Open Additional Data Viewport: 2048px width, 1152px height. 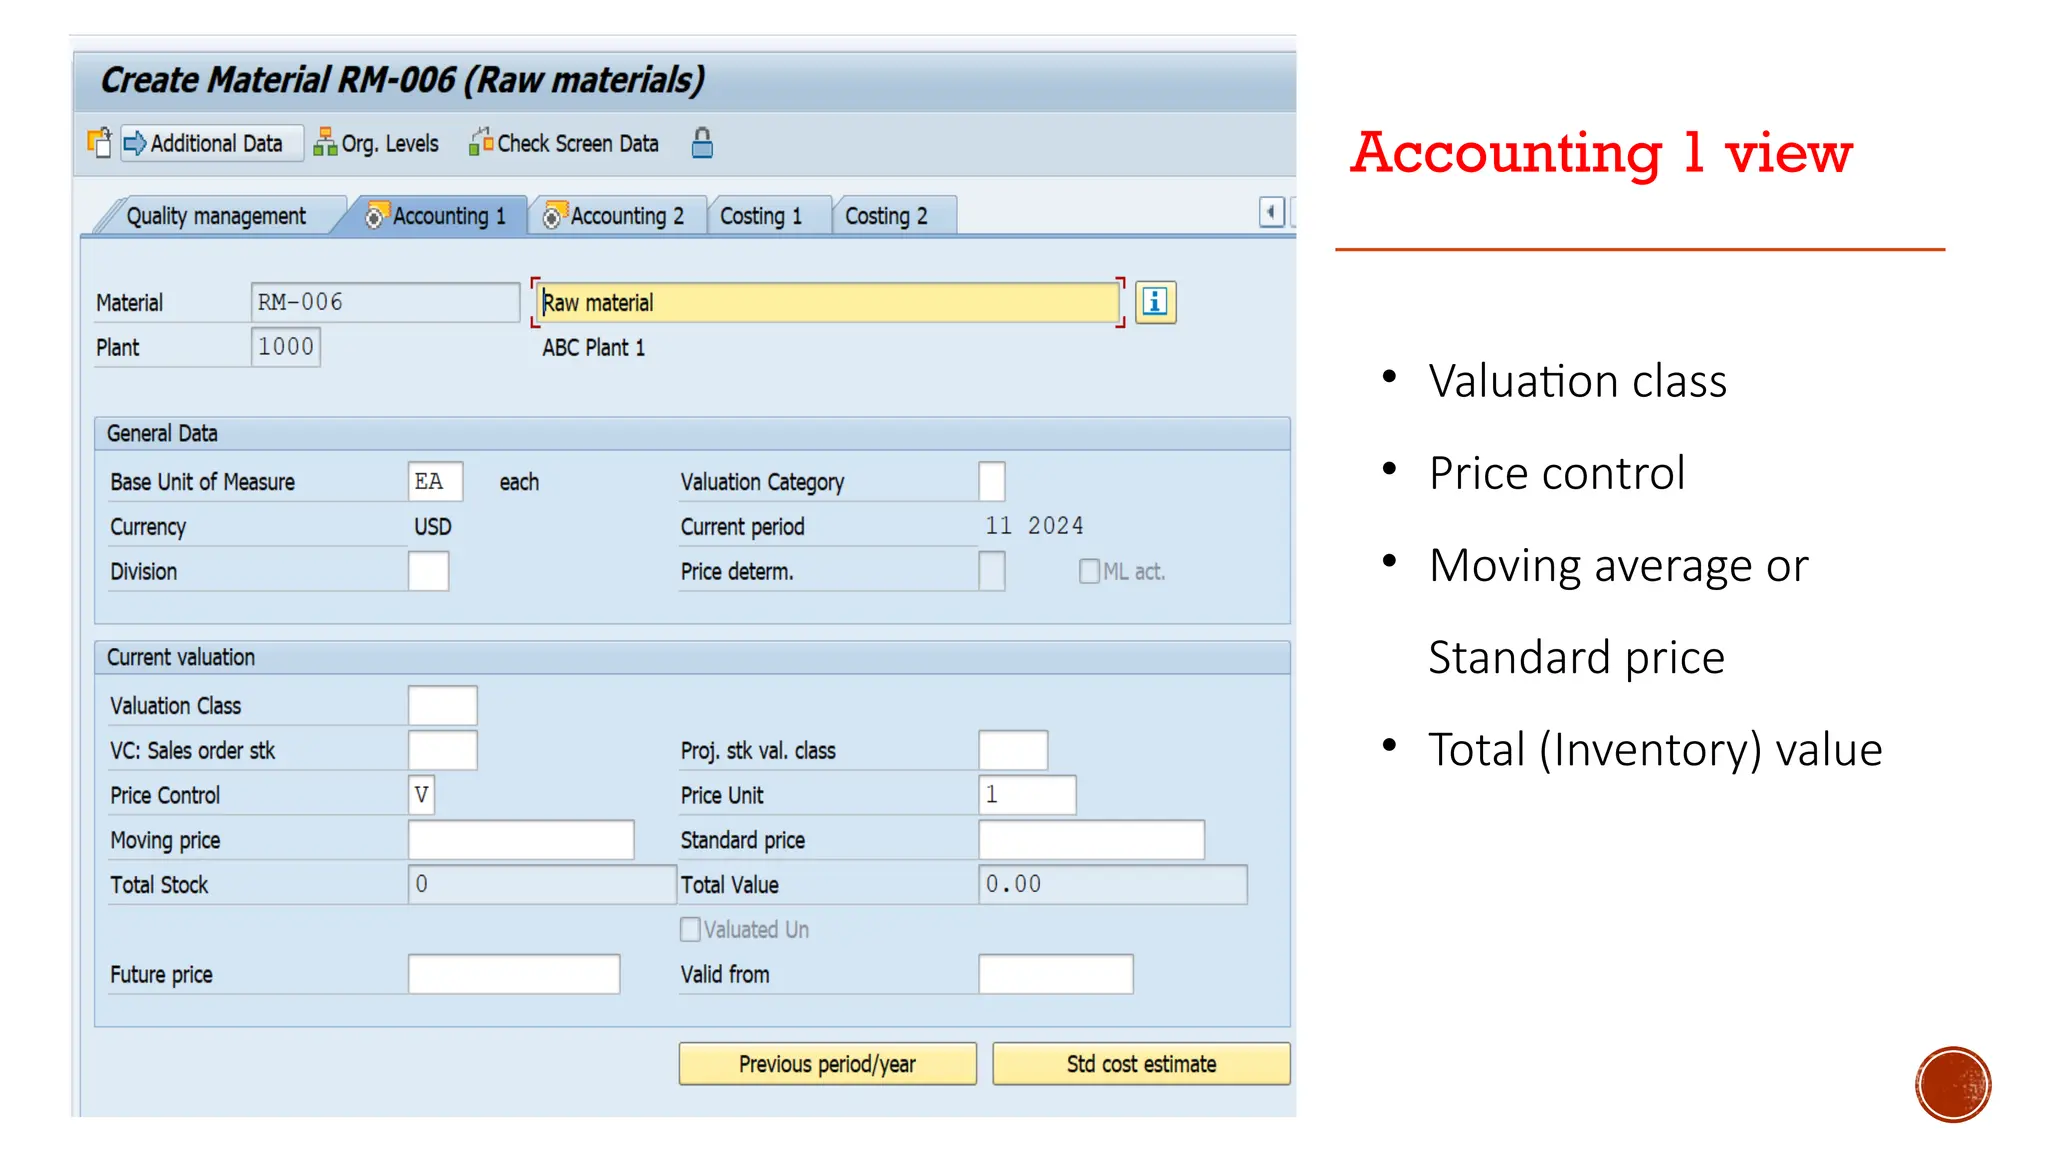coord(212,144)
